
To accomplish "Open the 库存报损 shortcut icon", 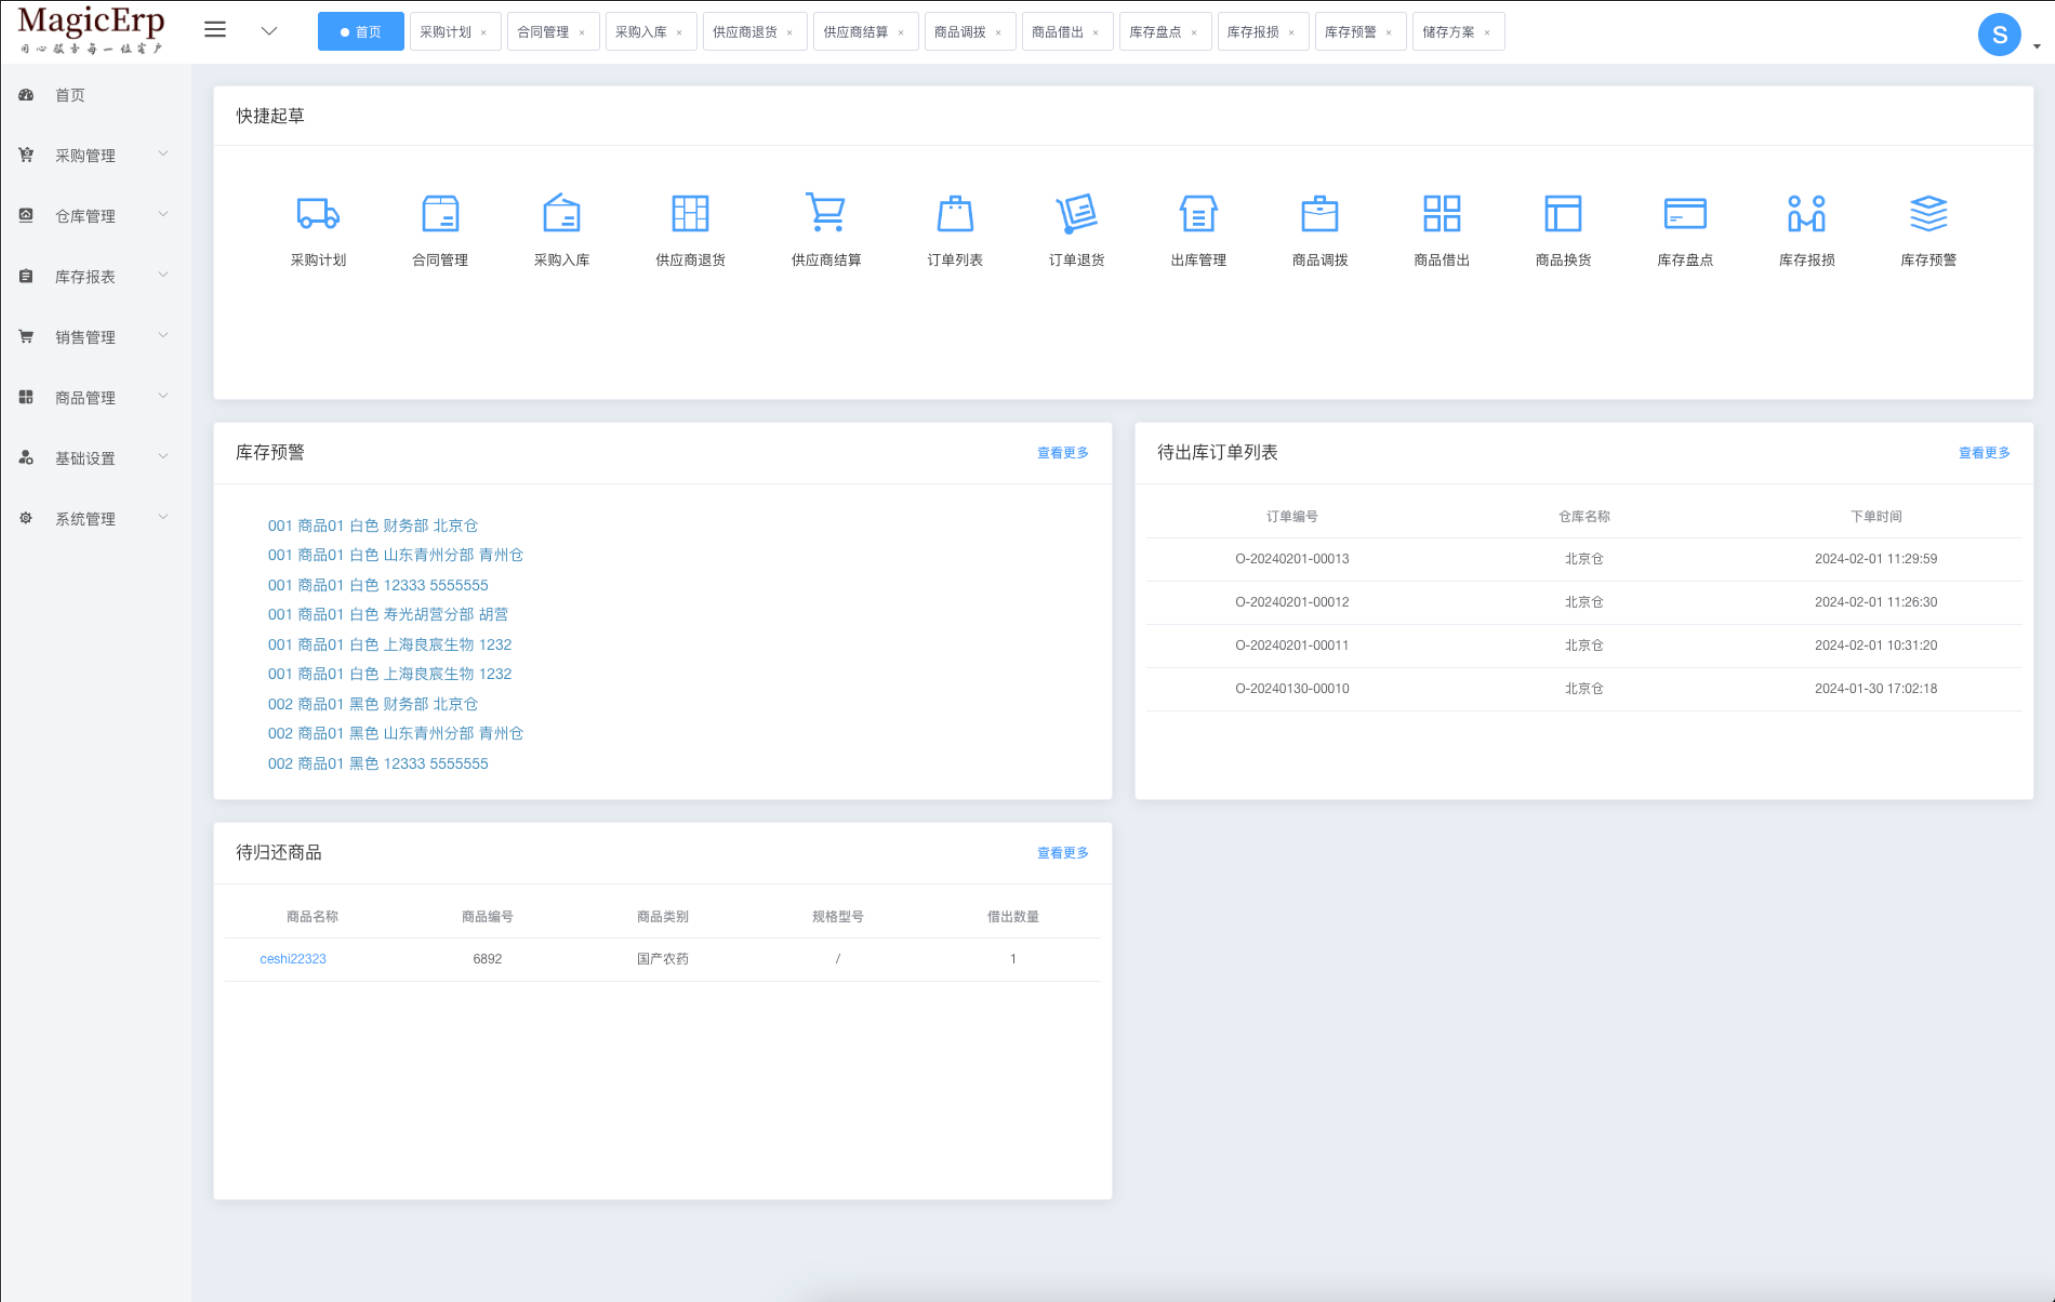I will tap(1806, 214).
